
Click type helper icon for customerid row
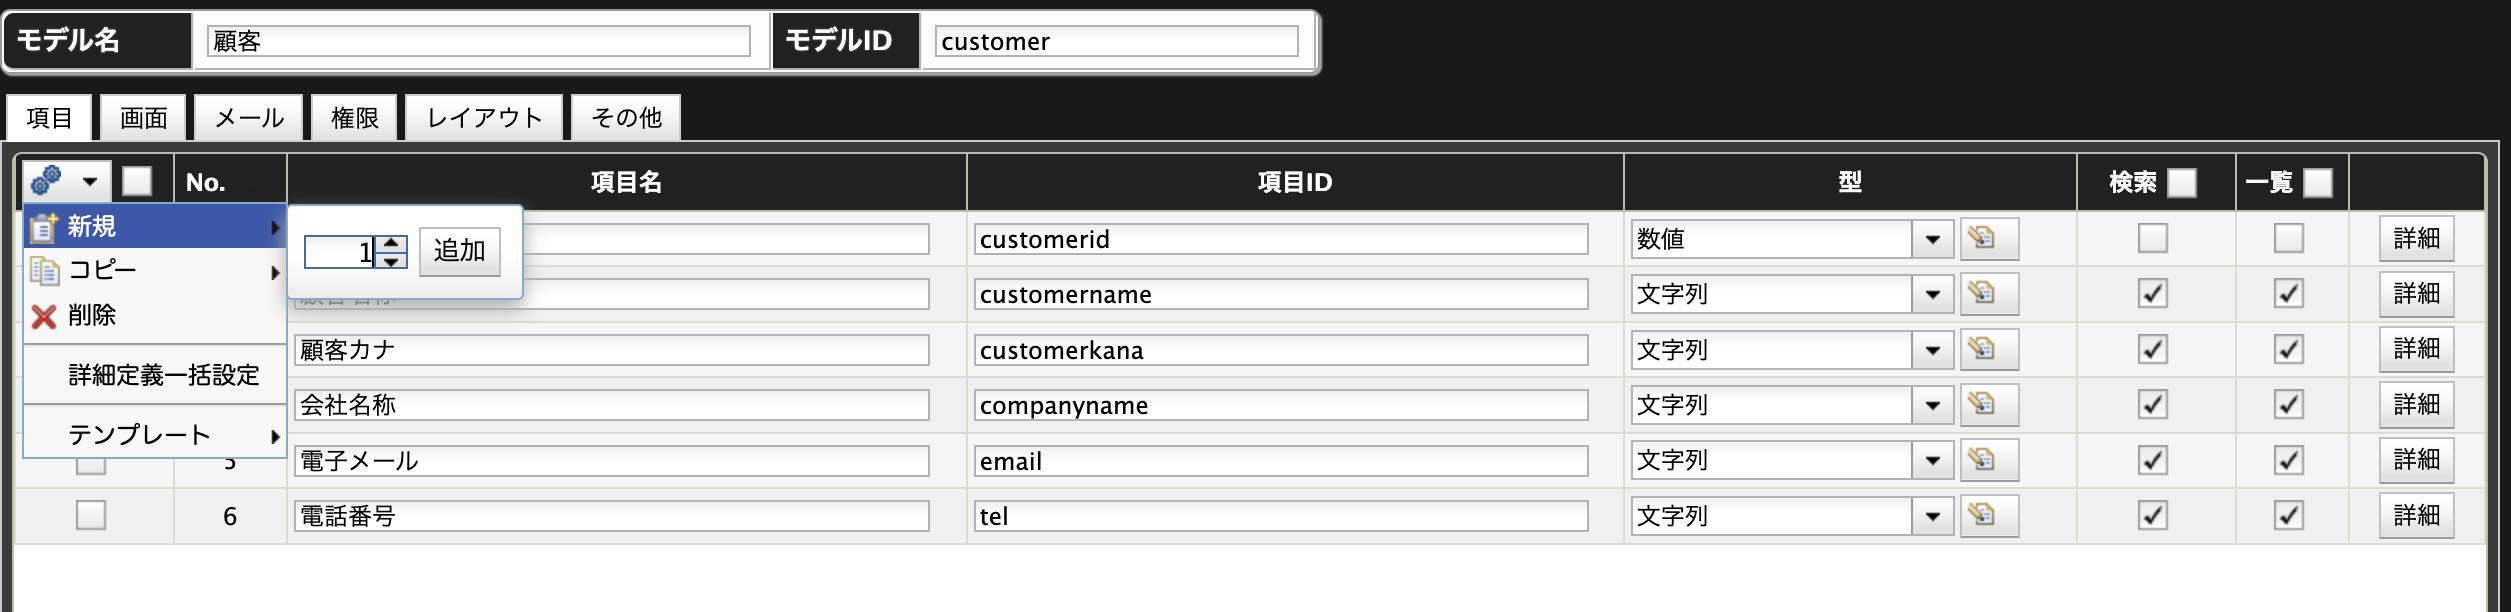(1989, 239)
